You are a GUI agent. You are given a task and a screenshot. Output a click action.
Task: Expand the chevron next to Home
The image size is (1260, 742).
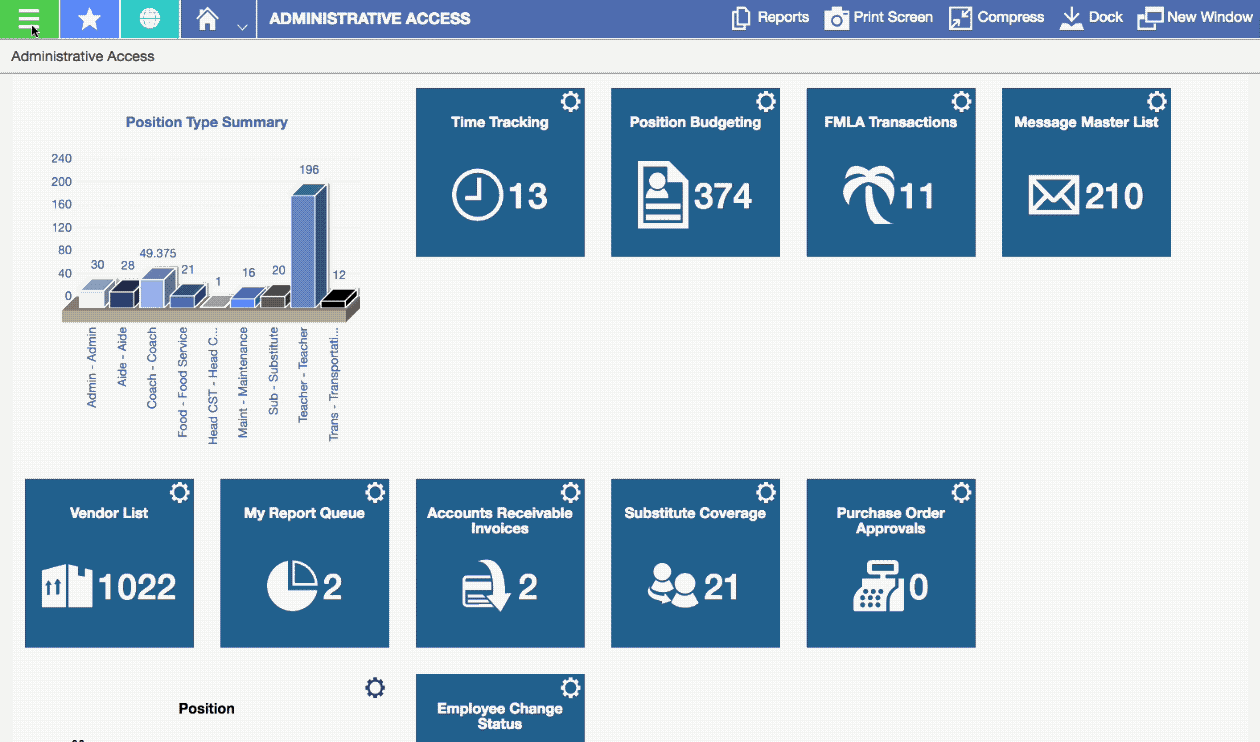click(242, 26)
